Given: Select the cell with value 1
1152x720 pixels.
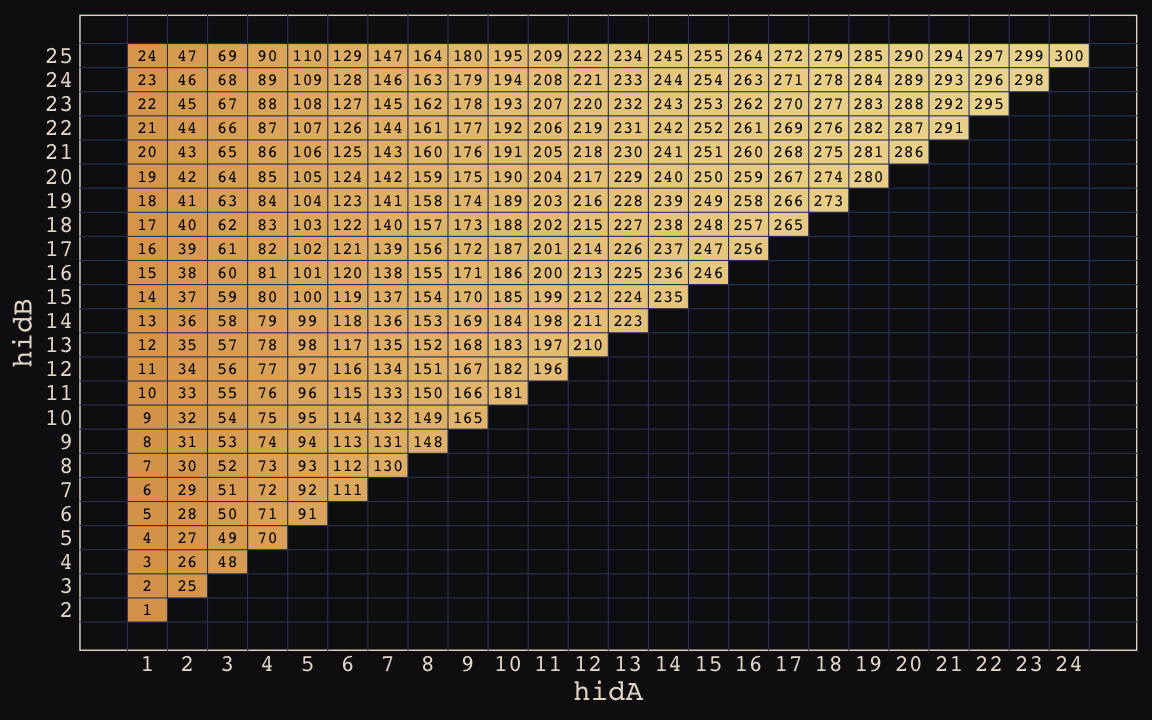Looking at the screenshot, I should coord(147,610).
